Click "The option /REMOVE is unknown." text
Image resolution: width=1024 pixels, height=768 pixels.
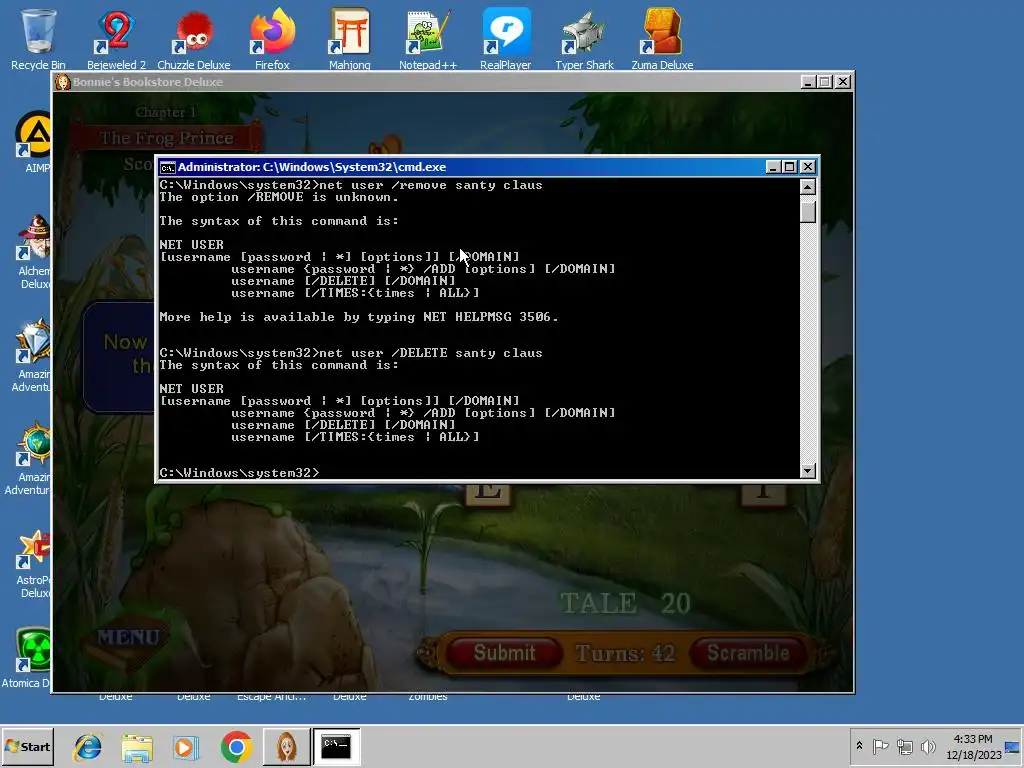click(x=279, y=197)
